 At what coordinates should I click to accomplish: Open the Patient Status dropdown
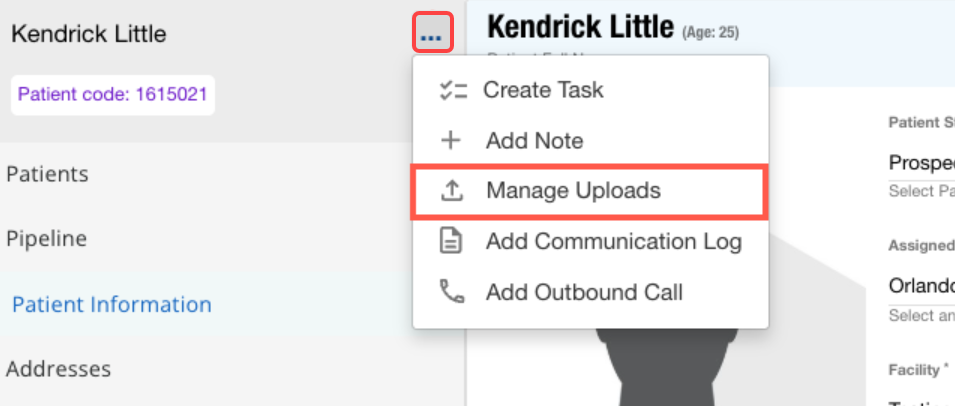pyautogui.click(x=920, y=162)
